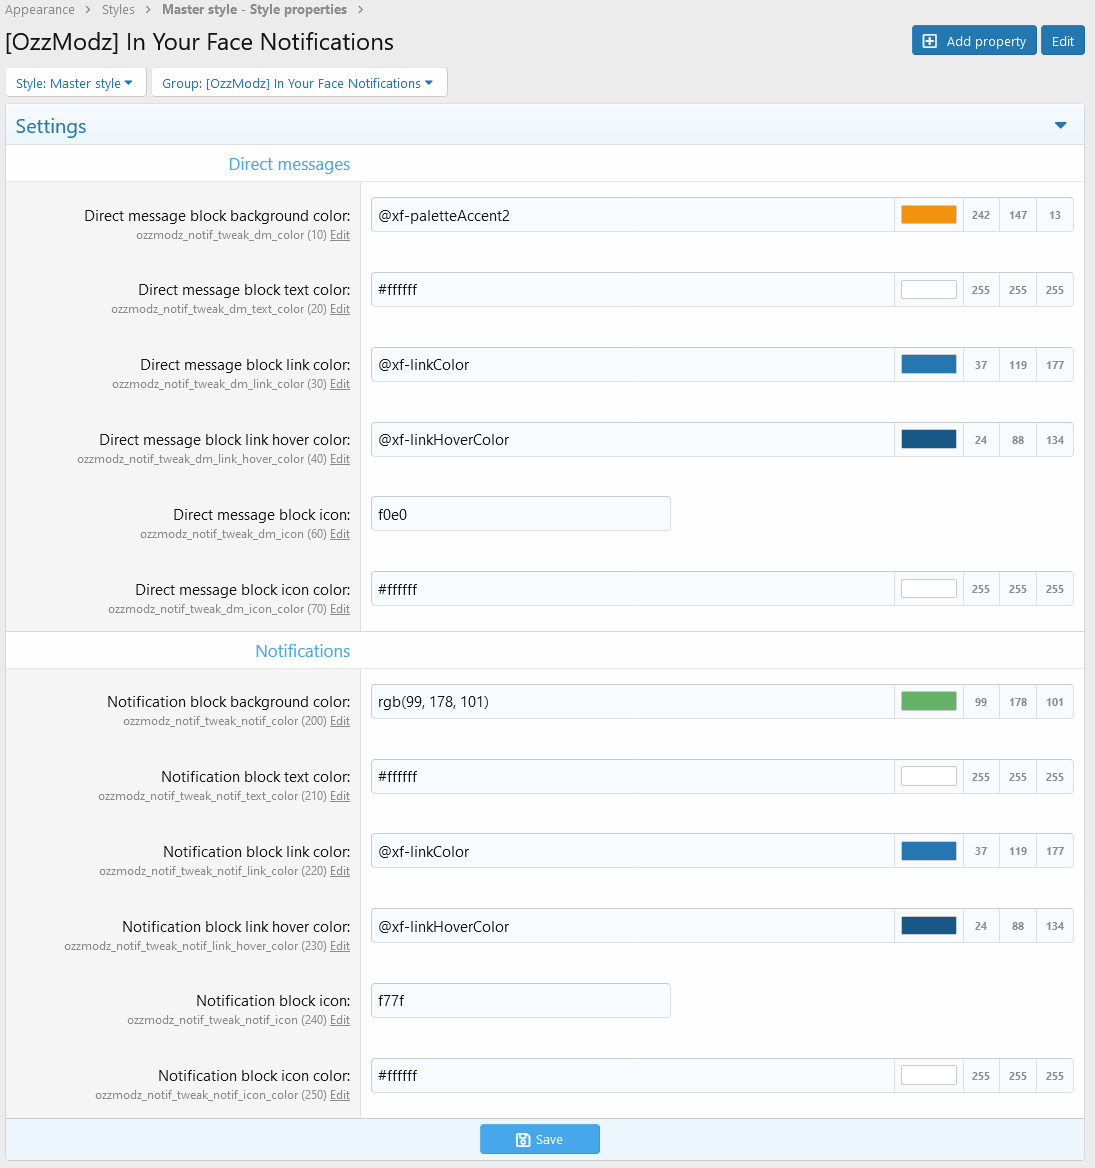Open the Style: Master style dropdown
This screenshot has width=1095, height=1168.
pos(75,83)
